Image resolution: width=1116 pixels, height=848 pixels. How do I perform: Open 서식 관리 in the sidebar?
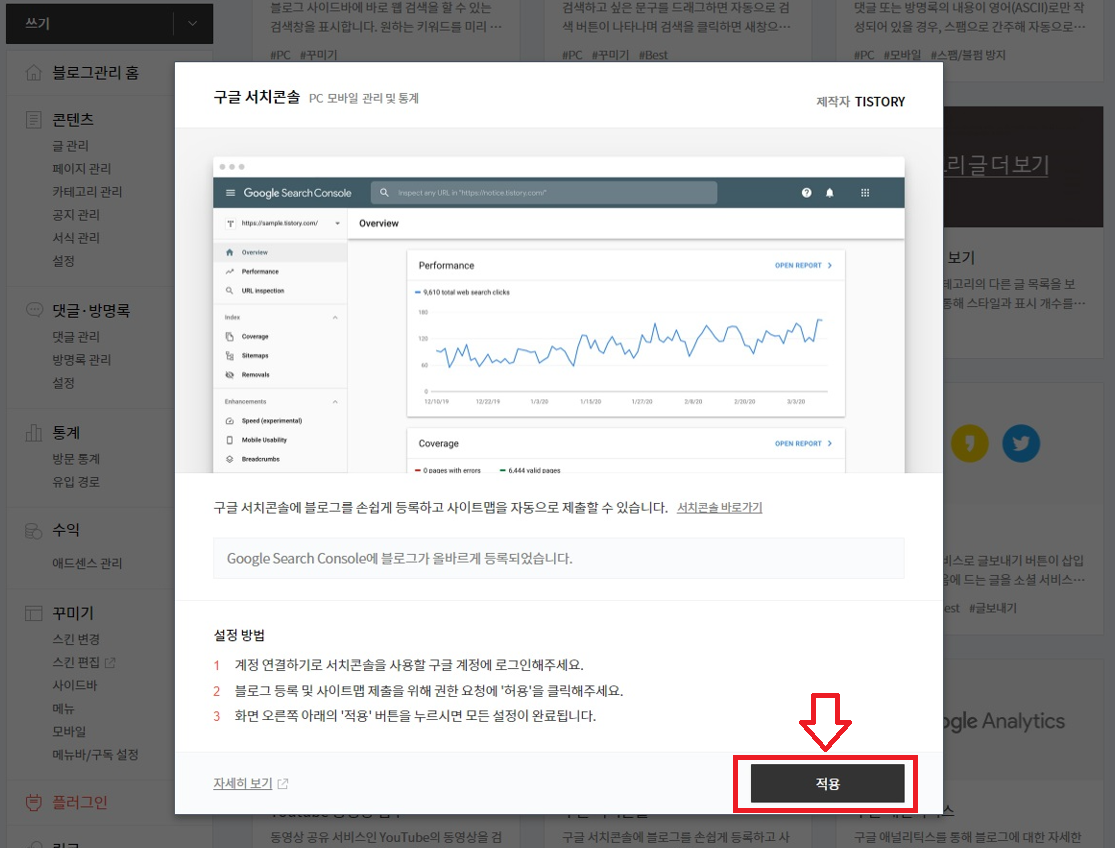tap(76, 238)
